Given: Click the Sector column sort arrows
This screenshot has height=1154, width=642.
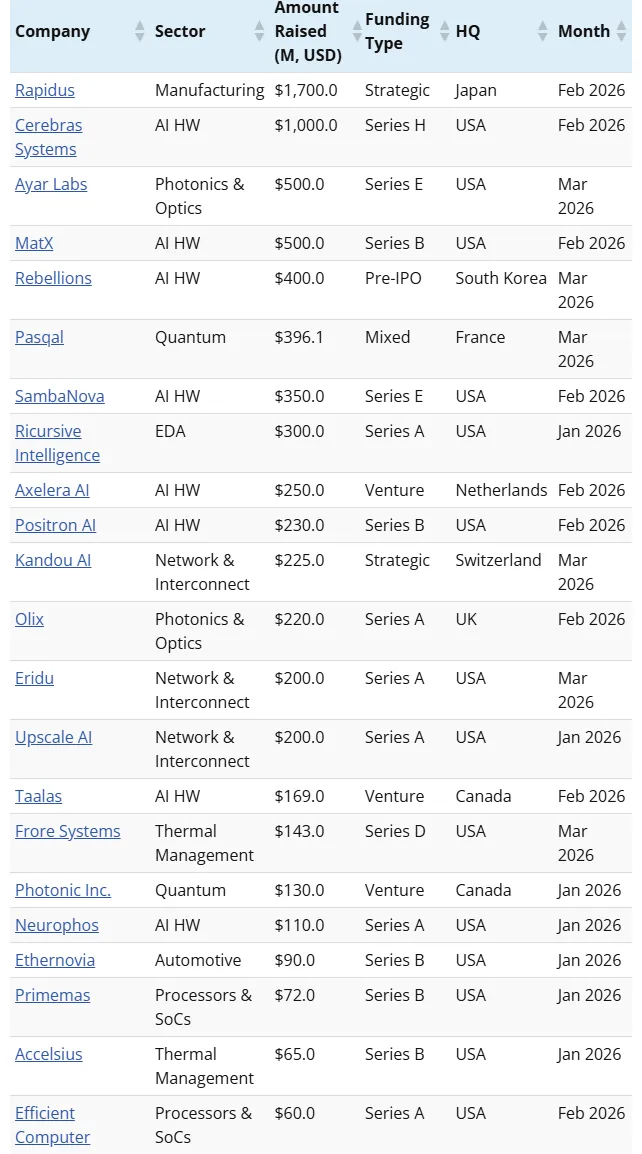Looking at the screenshot, I should (260, 32).
